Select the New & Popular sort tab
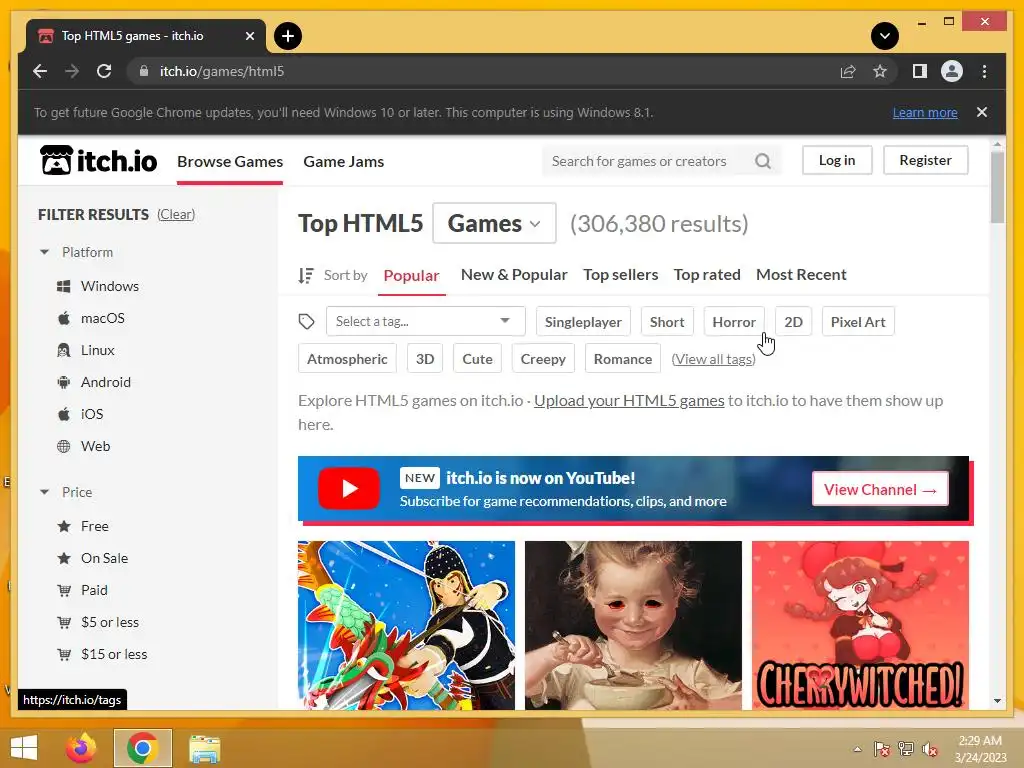This screenshot has width=1024, height=768. pyautogui.click(x=514, y=275)
